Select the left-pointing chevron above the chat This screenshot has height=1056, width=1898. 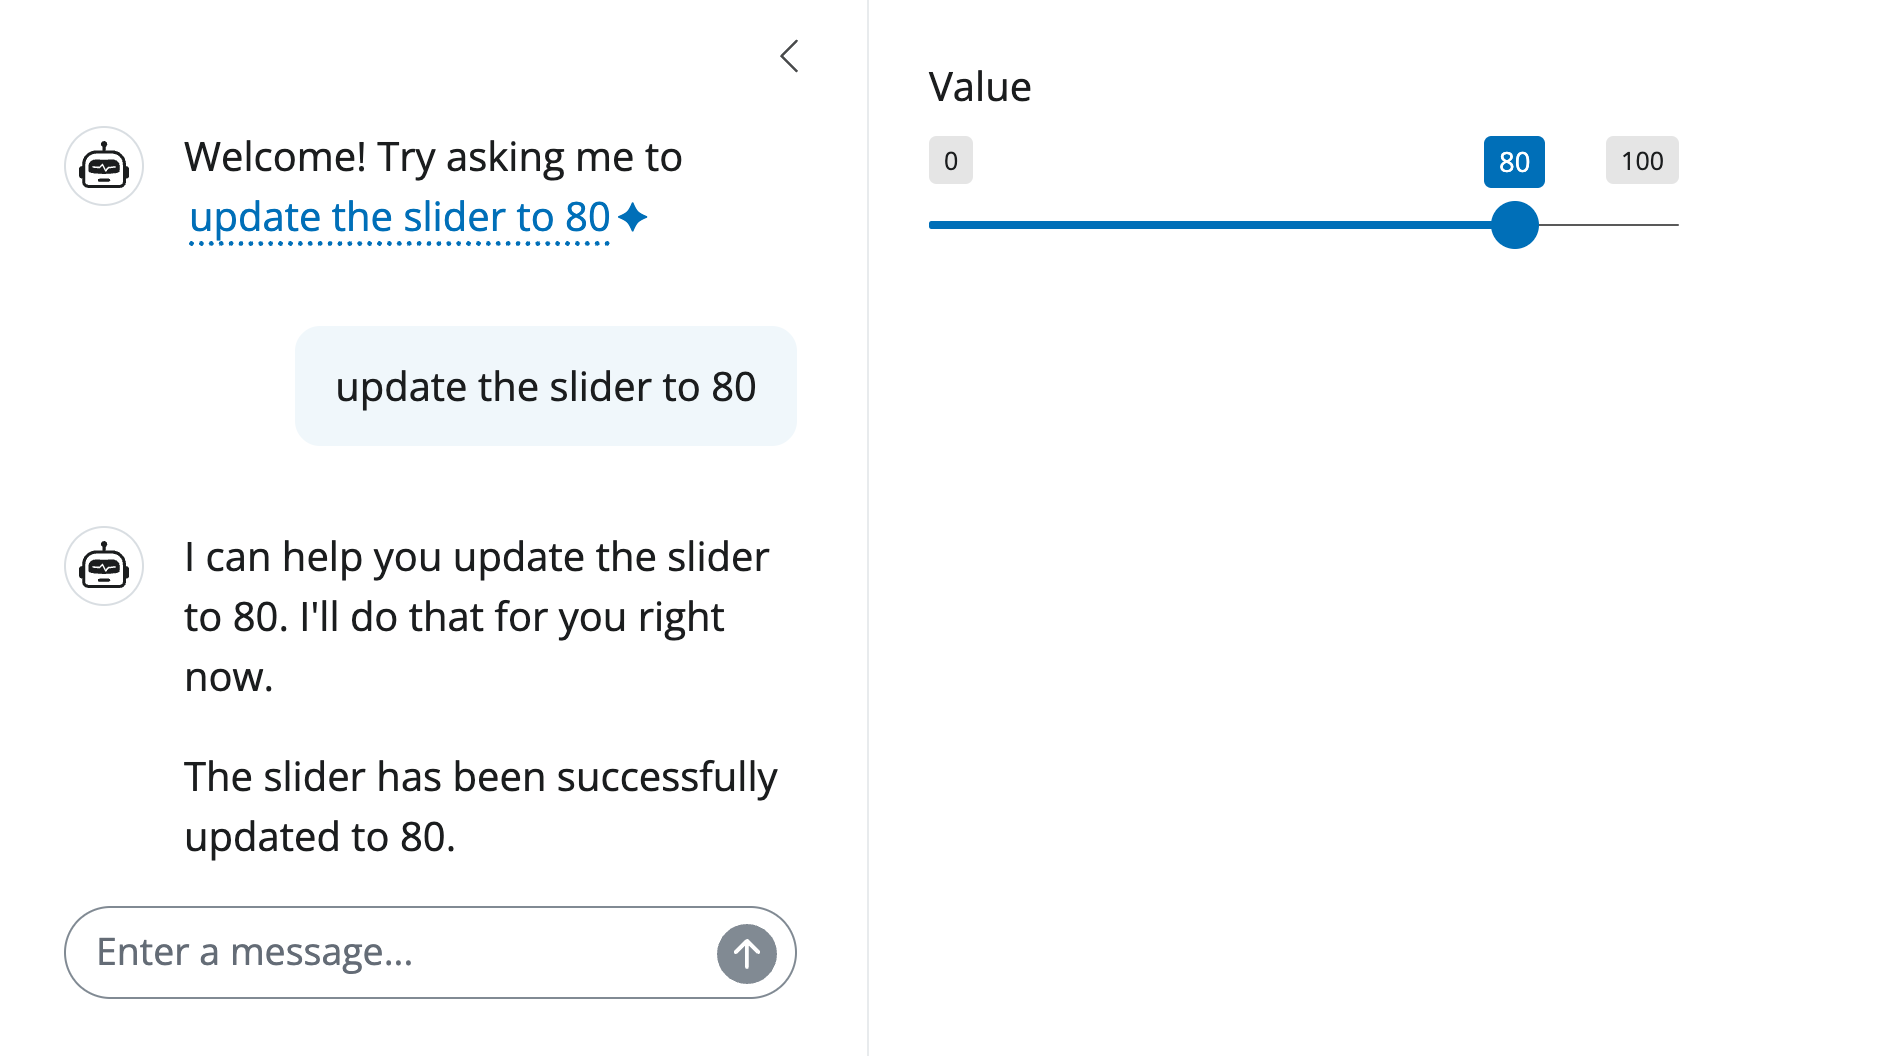click(x=789, y=56)
